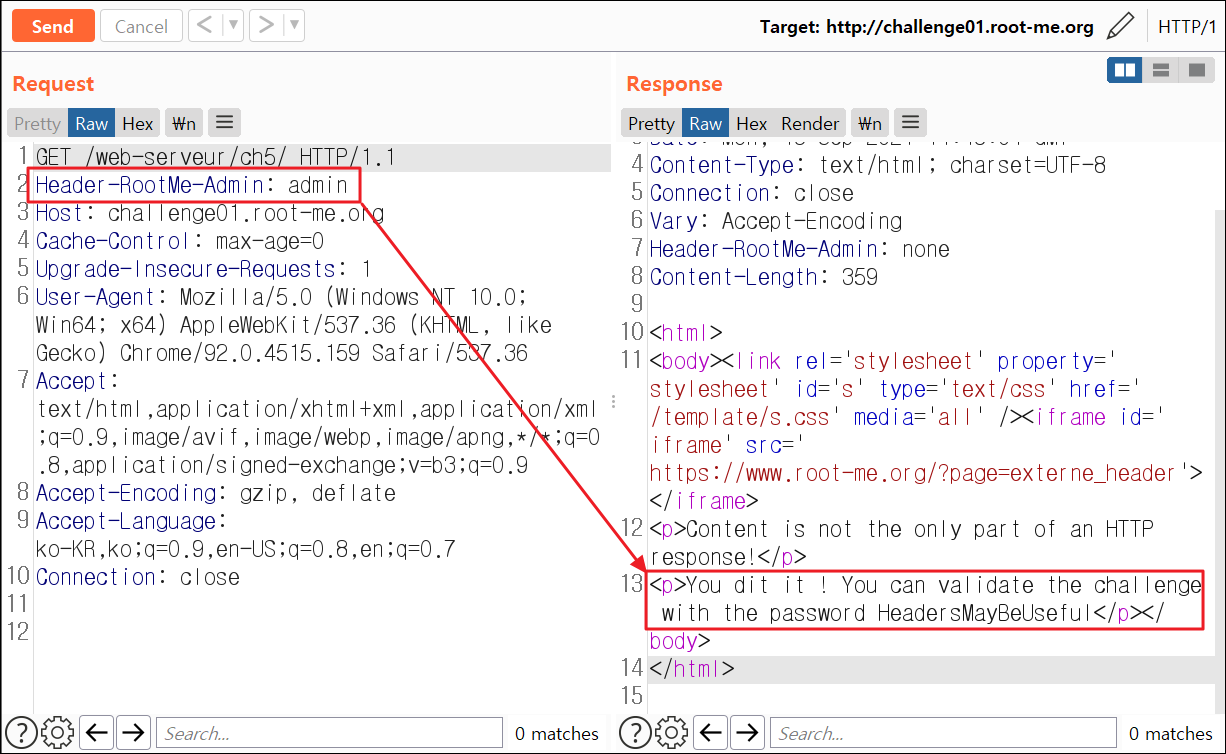The width and height of the screenshot is (1226, 754).
Task: Click Request next match arrow
Action: click(134, 733)
